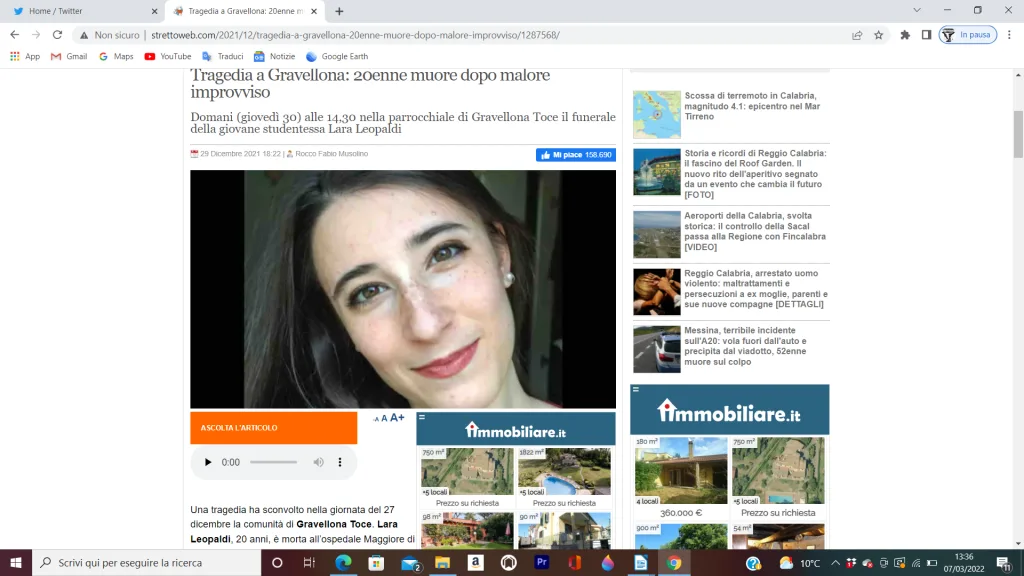This screenshot has height=576, width=1024.
Task: Click the airport aerial thumbnail
Action: pos(657,234)
